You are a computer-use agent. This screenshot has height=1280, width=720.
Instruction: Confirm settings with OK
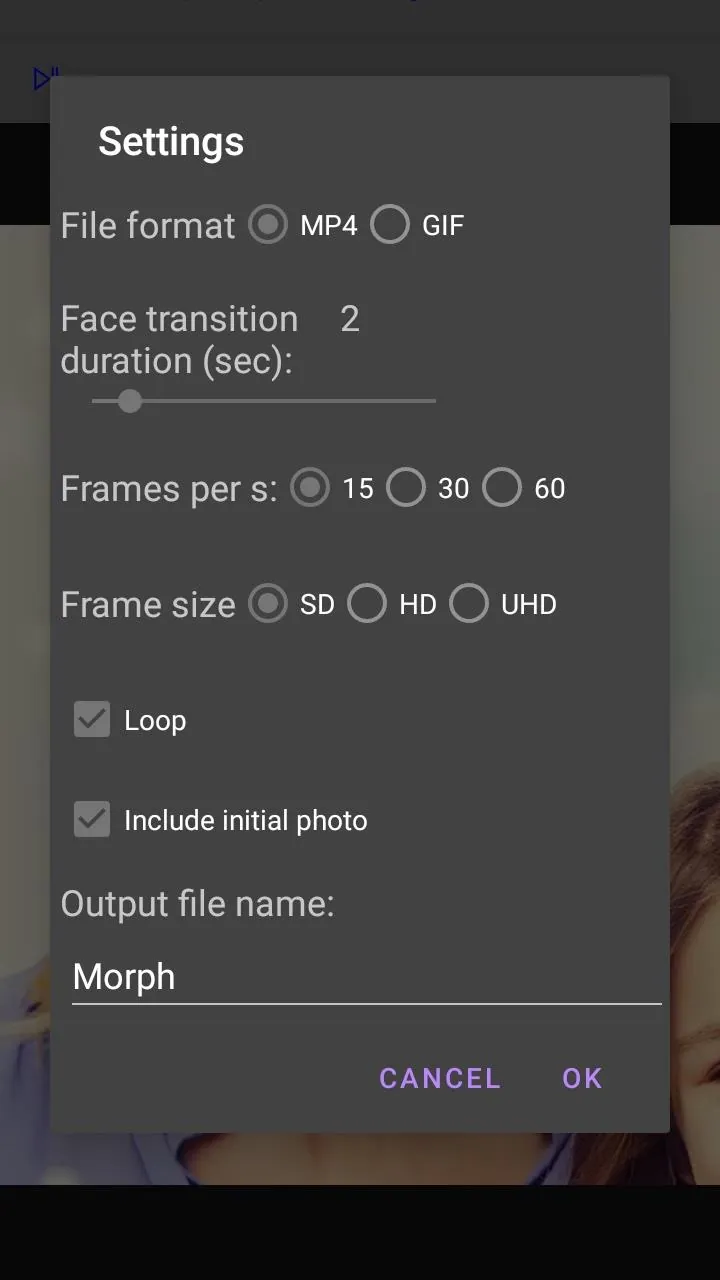coord(582,1078)
